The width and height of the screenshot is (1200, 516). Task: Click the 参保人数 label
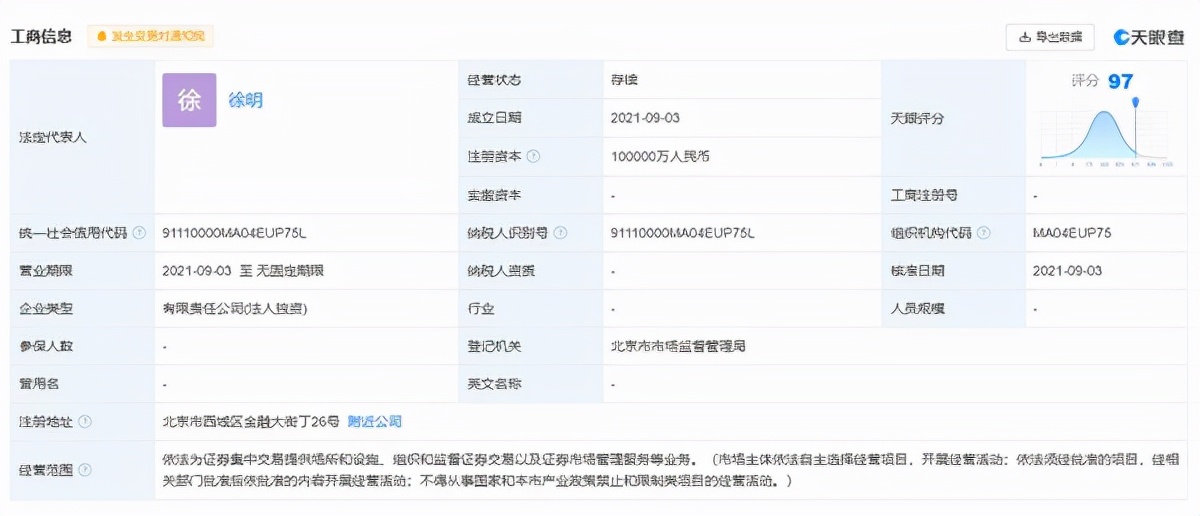45,346
